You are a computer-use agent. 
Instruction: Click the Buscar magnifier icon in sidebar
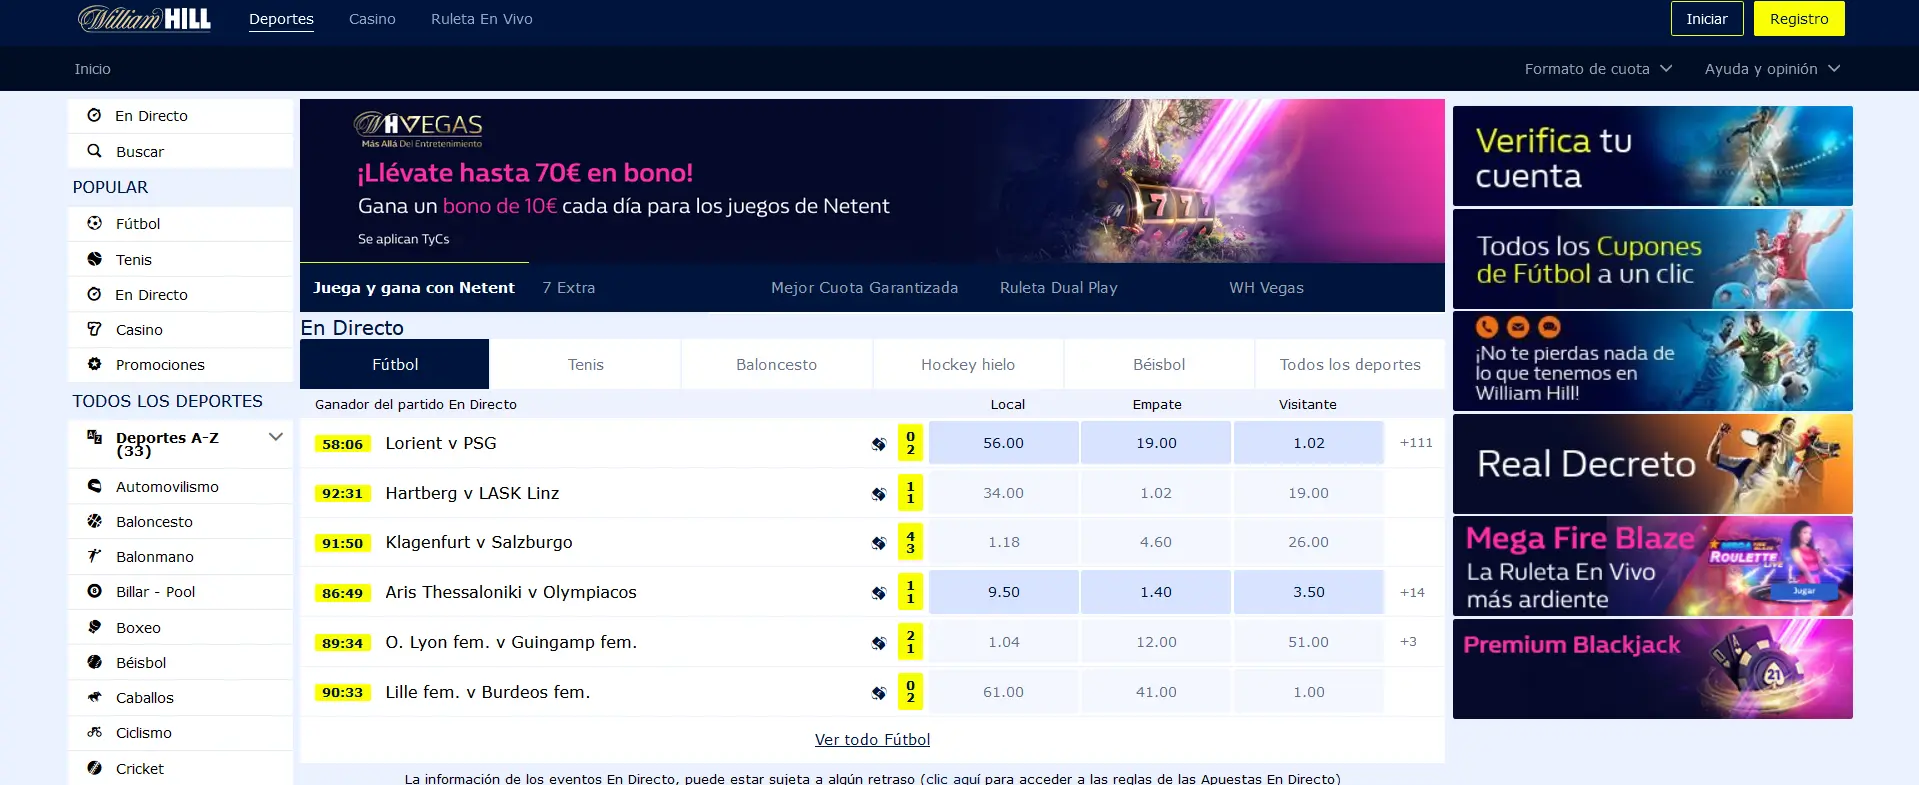pos(94,151)
